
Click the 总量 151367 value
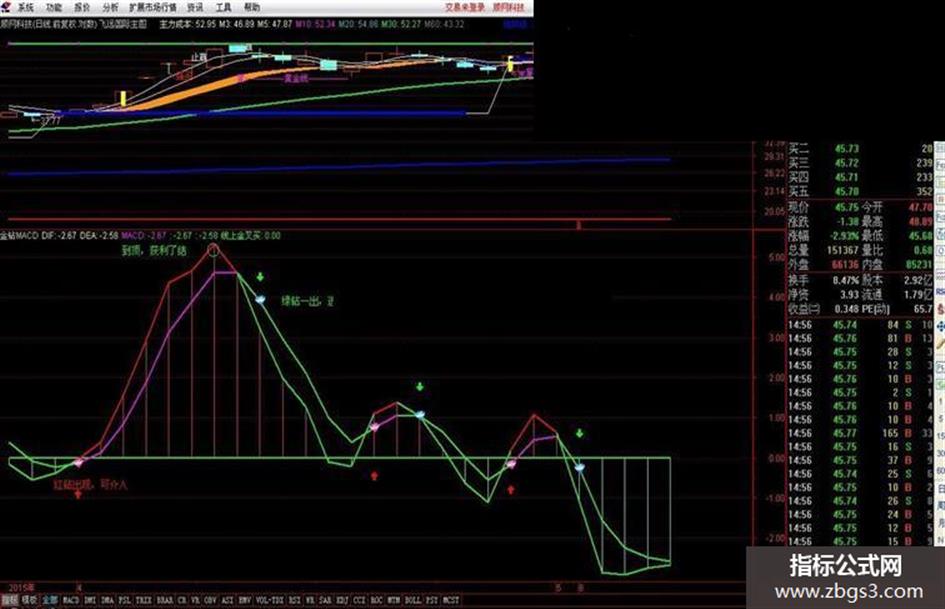[842, 250]
